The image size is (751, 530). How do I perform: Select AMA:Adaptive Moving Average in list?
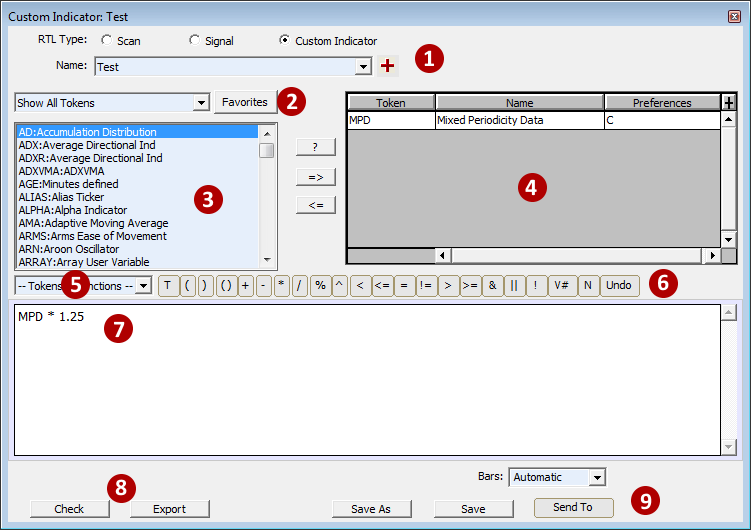coord(93,223)
